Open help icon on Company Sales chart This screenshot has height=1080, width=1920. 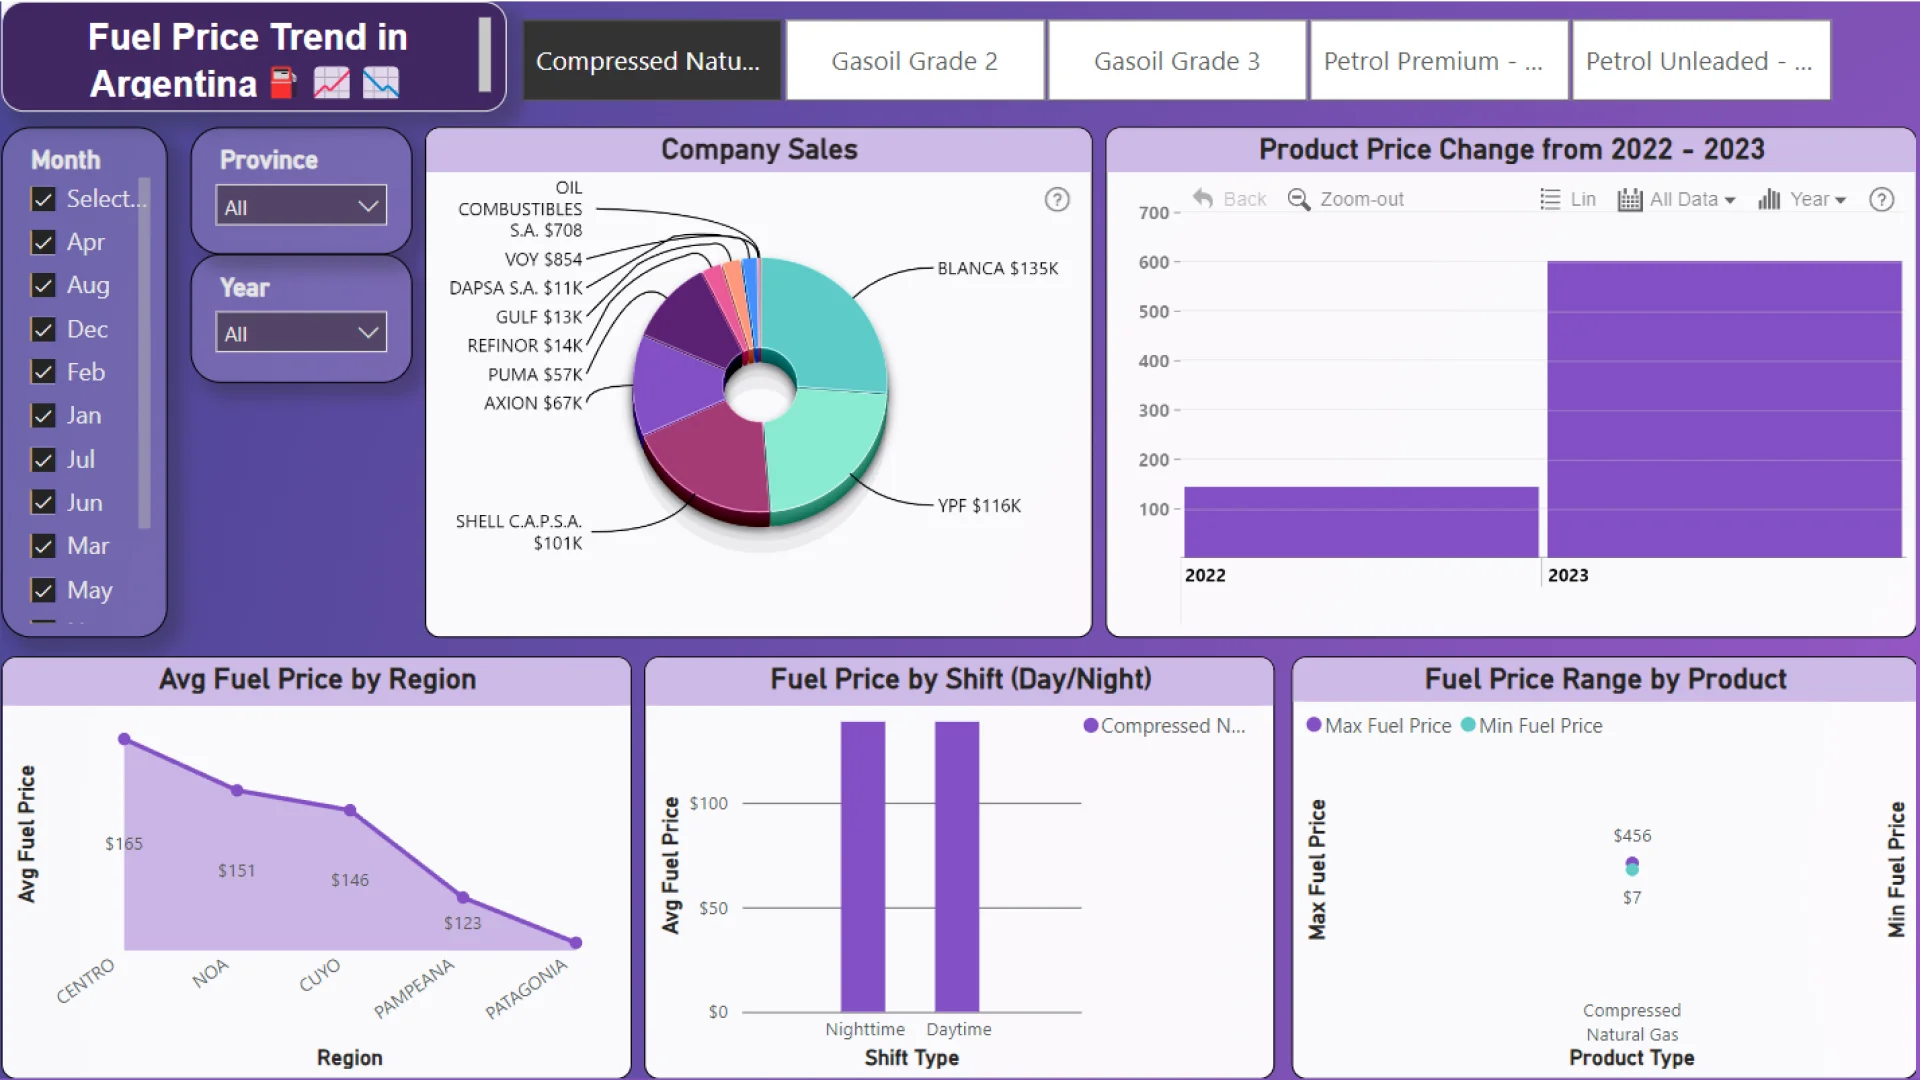(1057, 199)
